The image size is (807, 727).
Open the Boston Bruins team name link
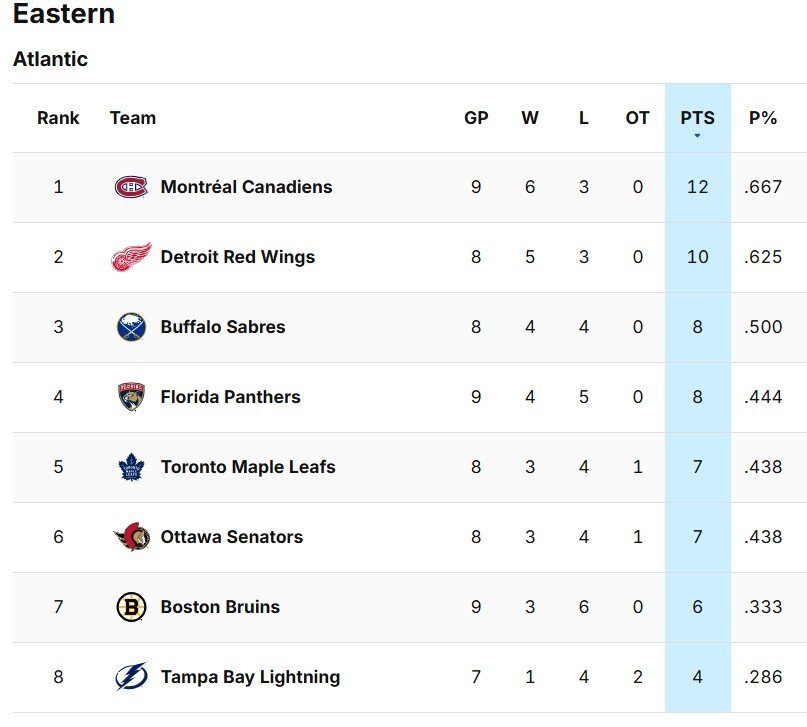(x=220, y=607)
